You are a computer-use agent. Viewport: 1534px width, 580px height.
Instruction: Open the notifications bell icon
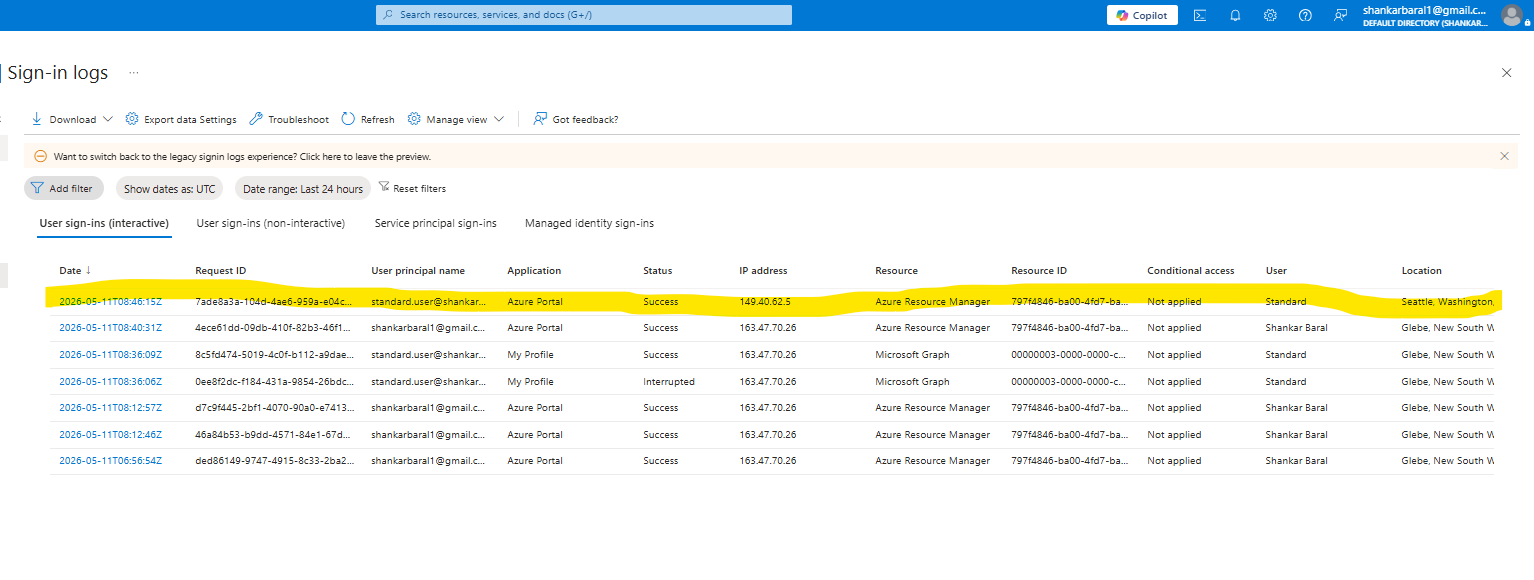coord(1235,15)
